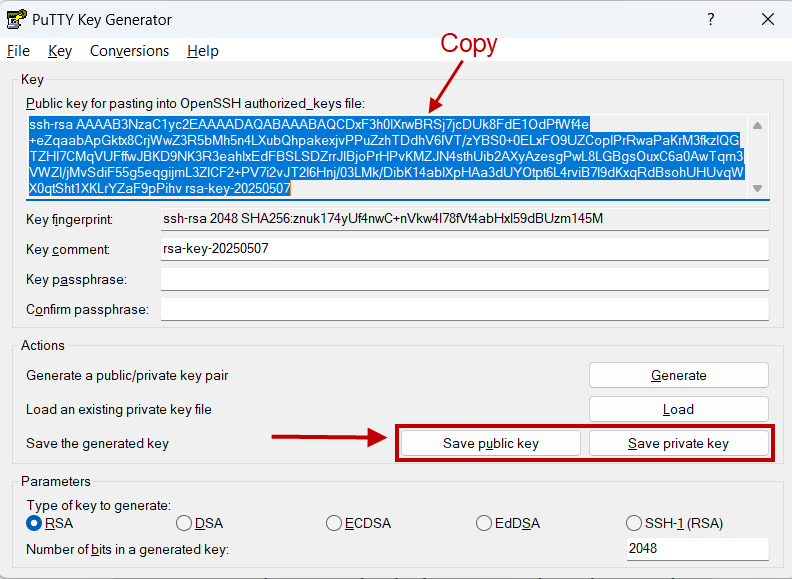Open the Help menu
Screen dimensions: 792x579
pyautogui.click(x=203, y=51)
